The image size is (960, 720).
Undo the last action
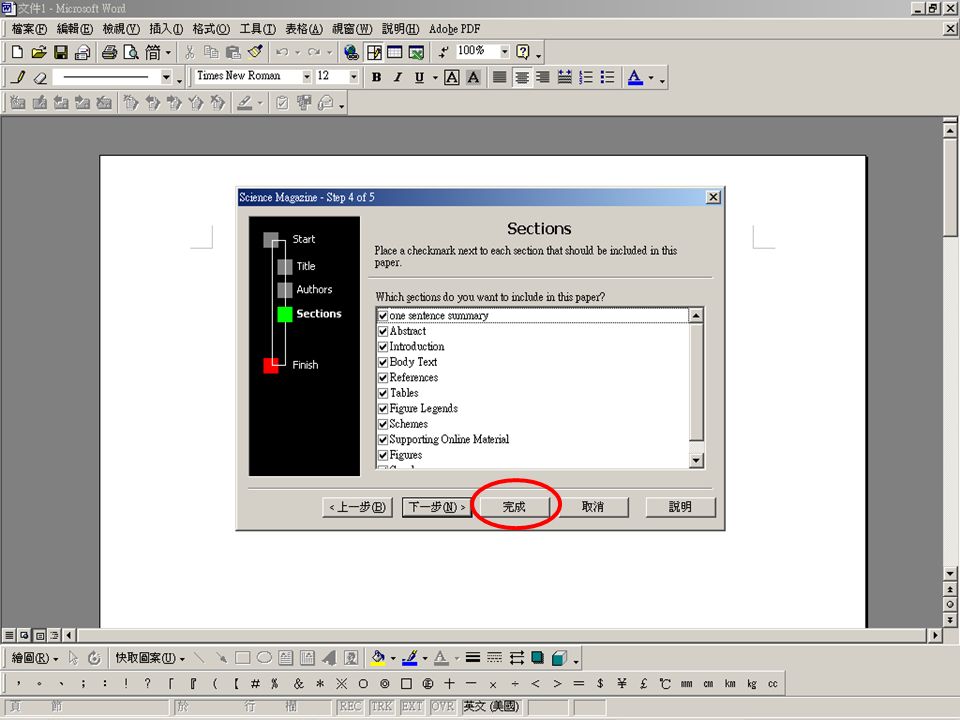(x=282, y=52)
